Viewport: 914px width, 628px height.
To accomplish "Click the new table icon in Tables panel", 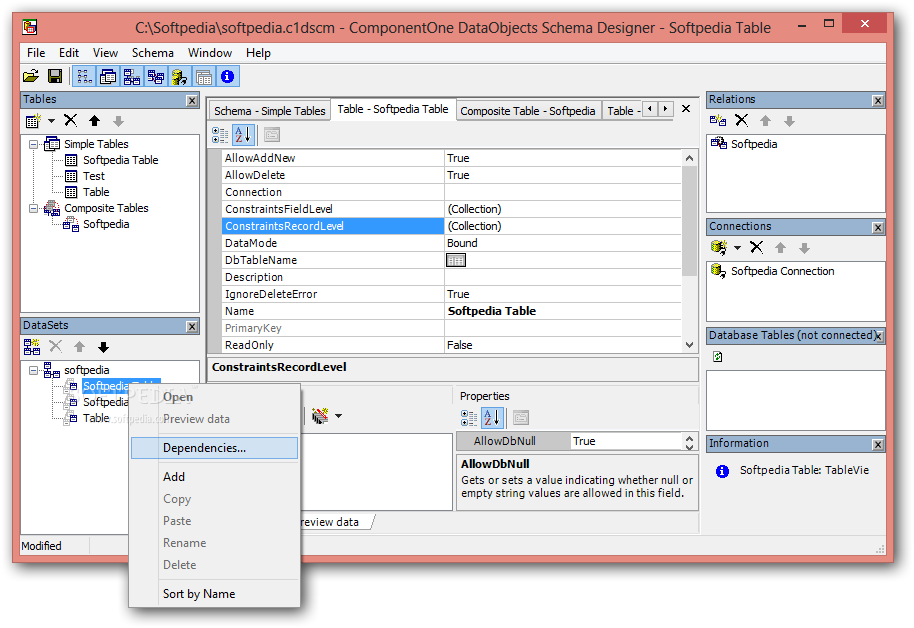I will point(33,121).
